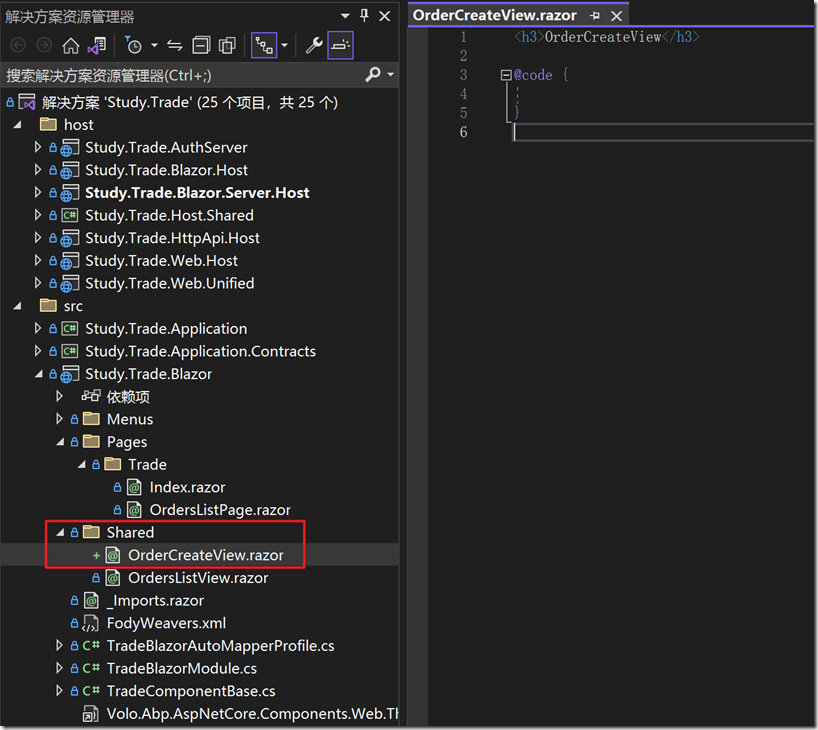818x730 pixels.
Task: Select Study.Trade.Blazor.Host project
Action: 166,170
